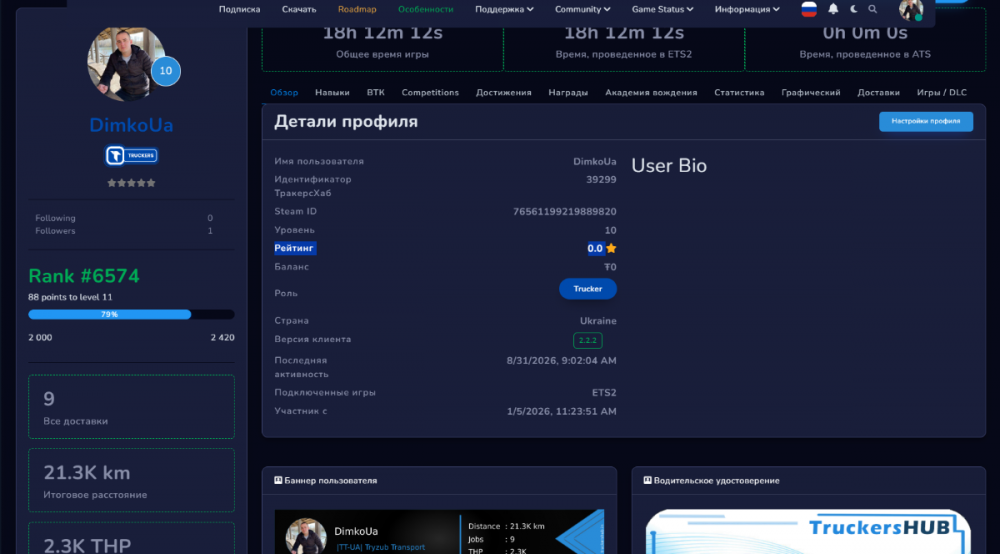This screenshot has width=1000, height=554.
Task: Switch to the Статистика tab
Action: [739, 92]
